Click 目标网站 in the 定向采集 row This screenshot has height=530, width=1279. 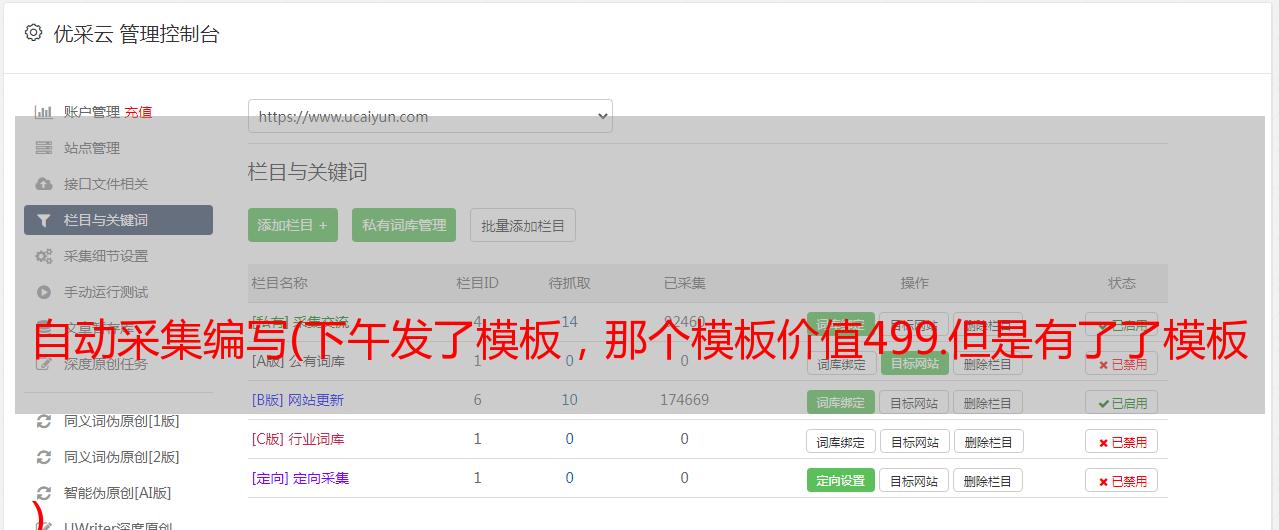click(x=914, y=480)
